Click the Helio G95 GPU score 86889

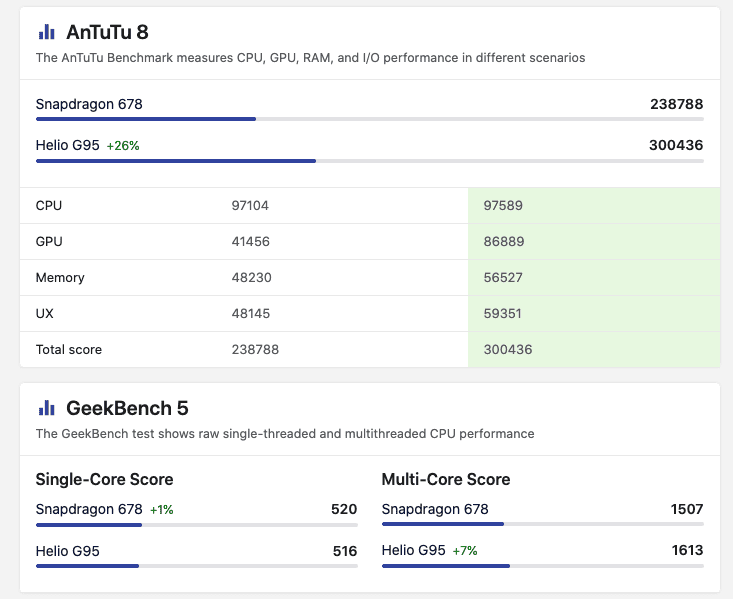click(503, 242)
